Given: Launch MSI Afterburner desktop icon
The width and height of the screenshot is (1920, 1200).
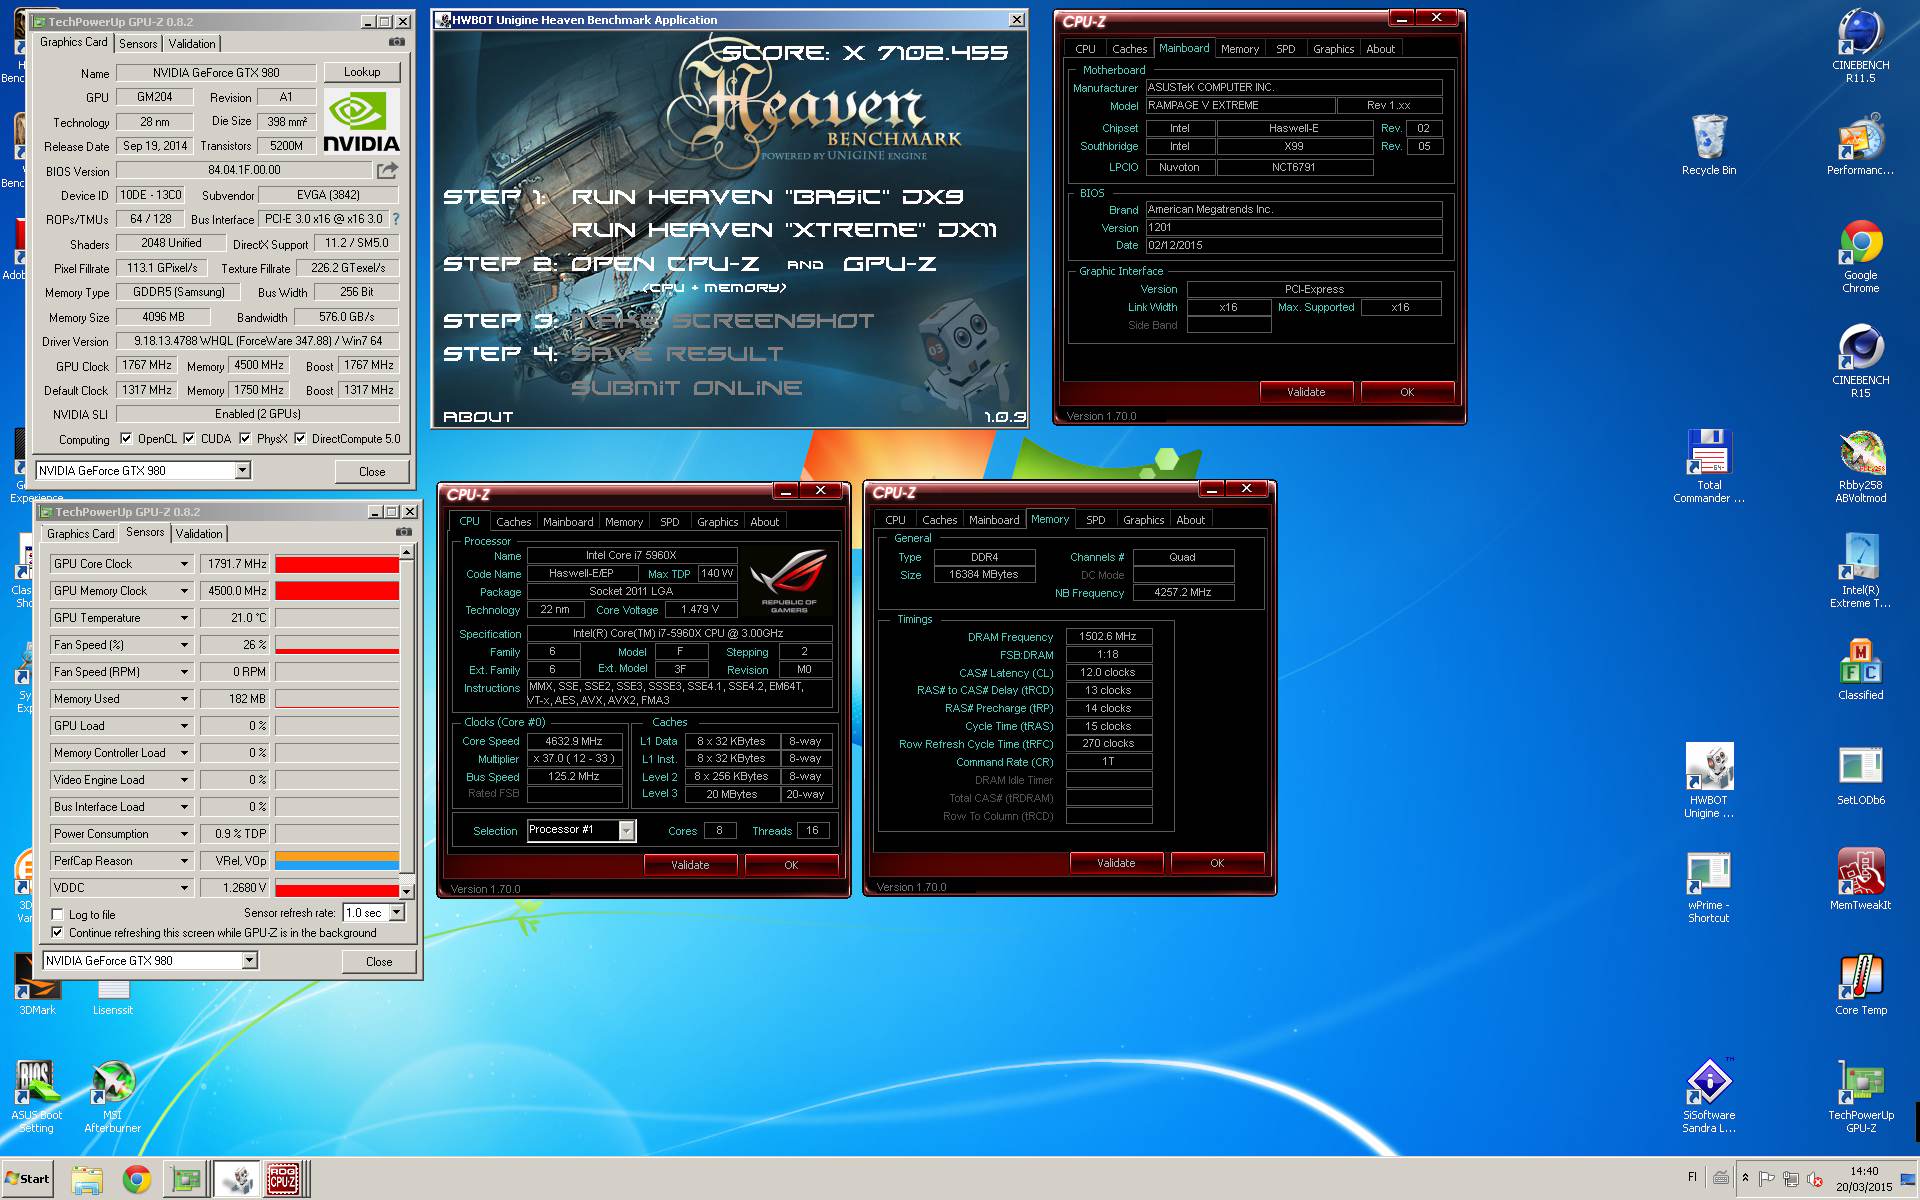Looking at the screenshot, I should pos(112,1097).
